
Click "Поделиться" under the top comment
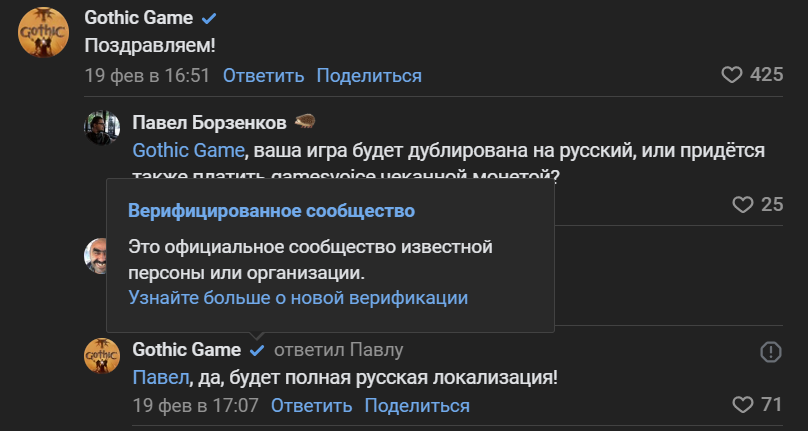pos(369,75)
